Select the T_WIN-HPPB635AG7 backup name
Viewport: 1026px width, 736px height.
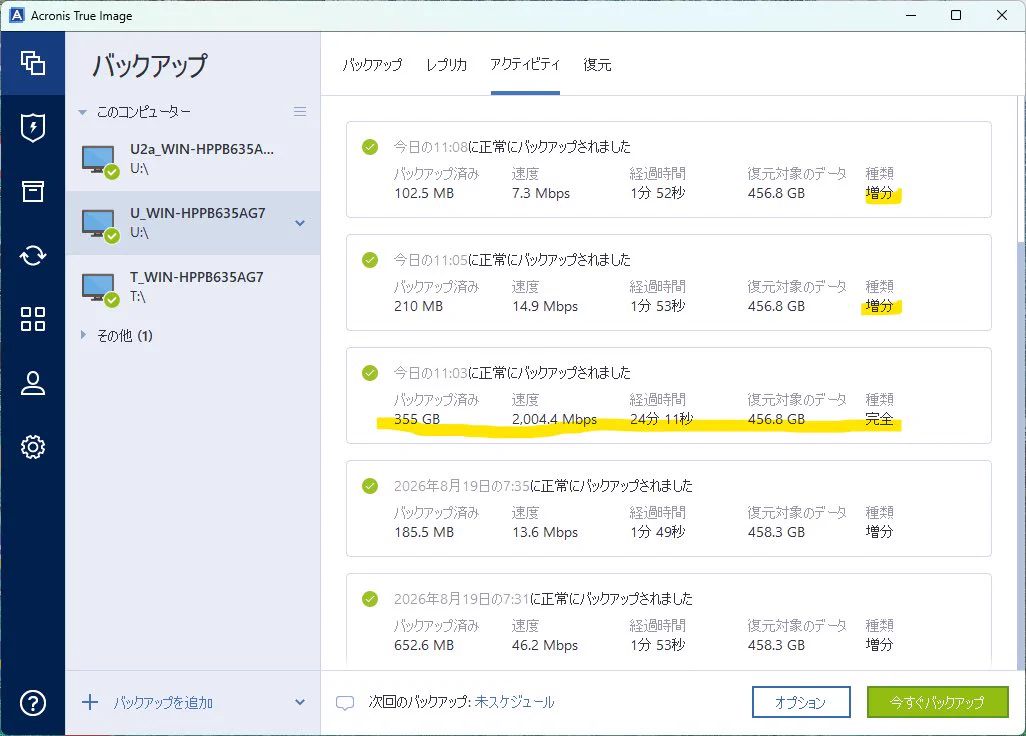[196, 277]
